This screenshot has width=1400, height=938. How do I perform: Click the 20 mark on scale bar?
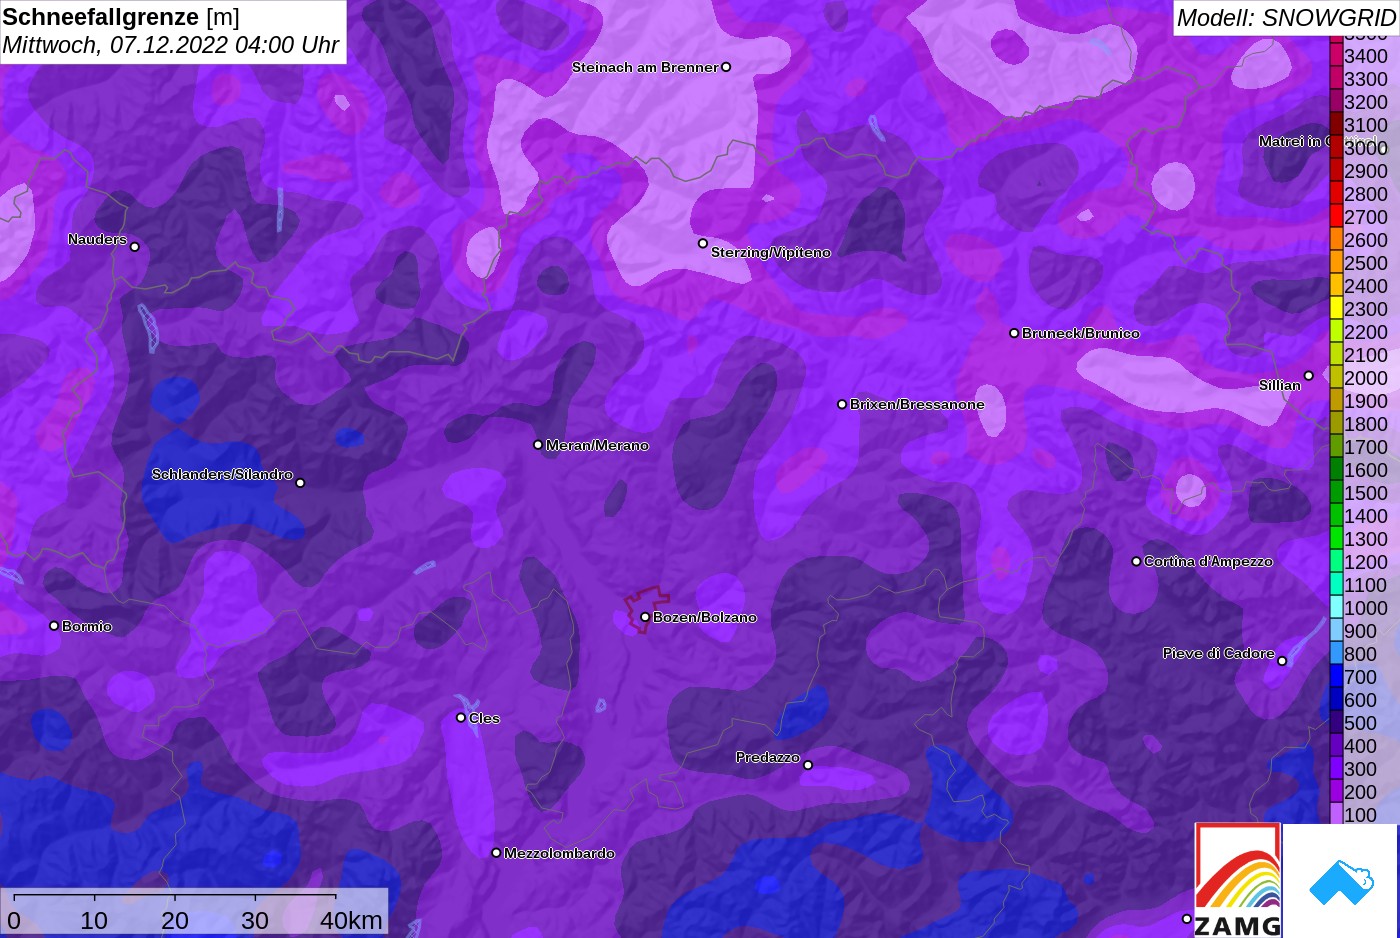click(x=175, y=920)
